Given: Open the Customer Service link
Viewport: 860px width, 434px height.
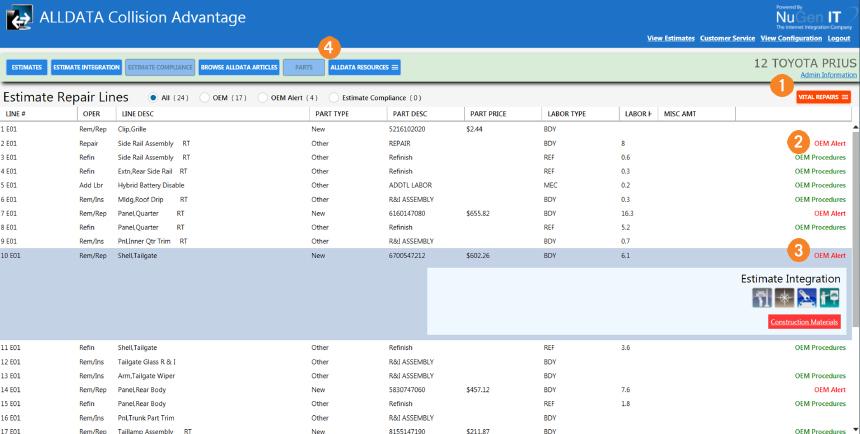Looking at the screenshot, I should (728, 38).
